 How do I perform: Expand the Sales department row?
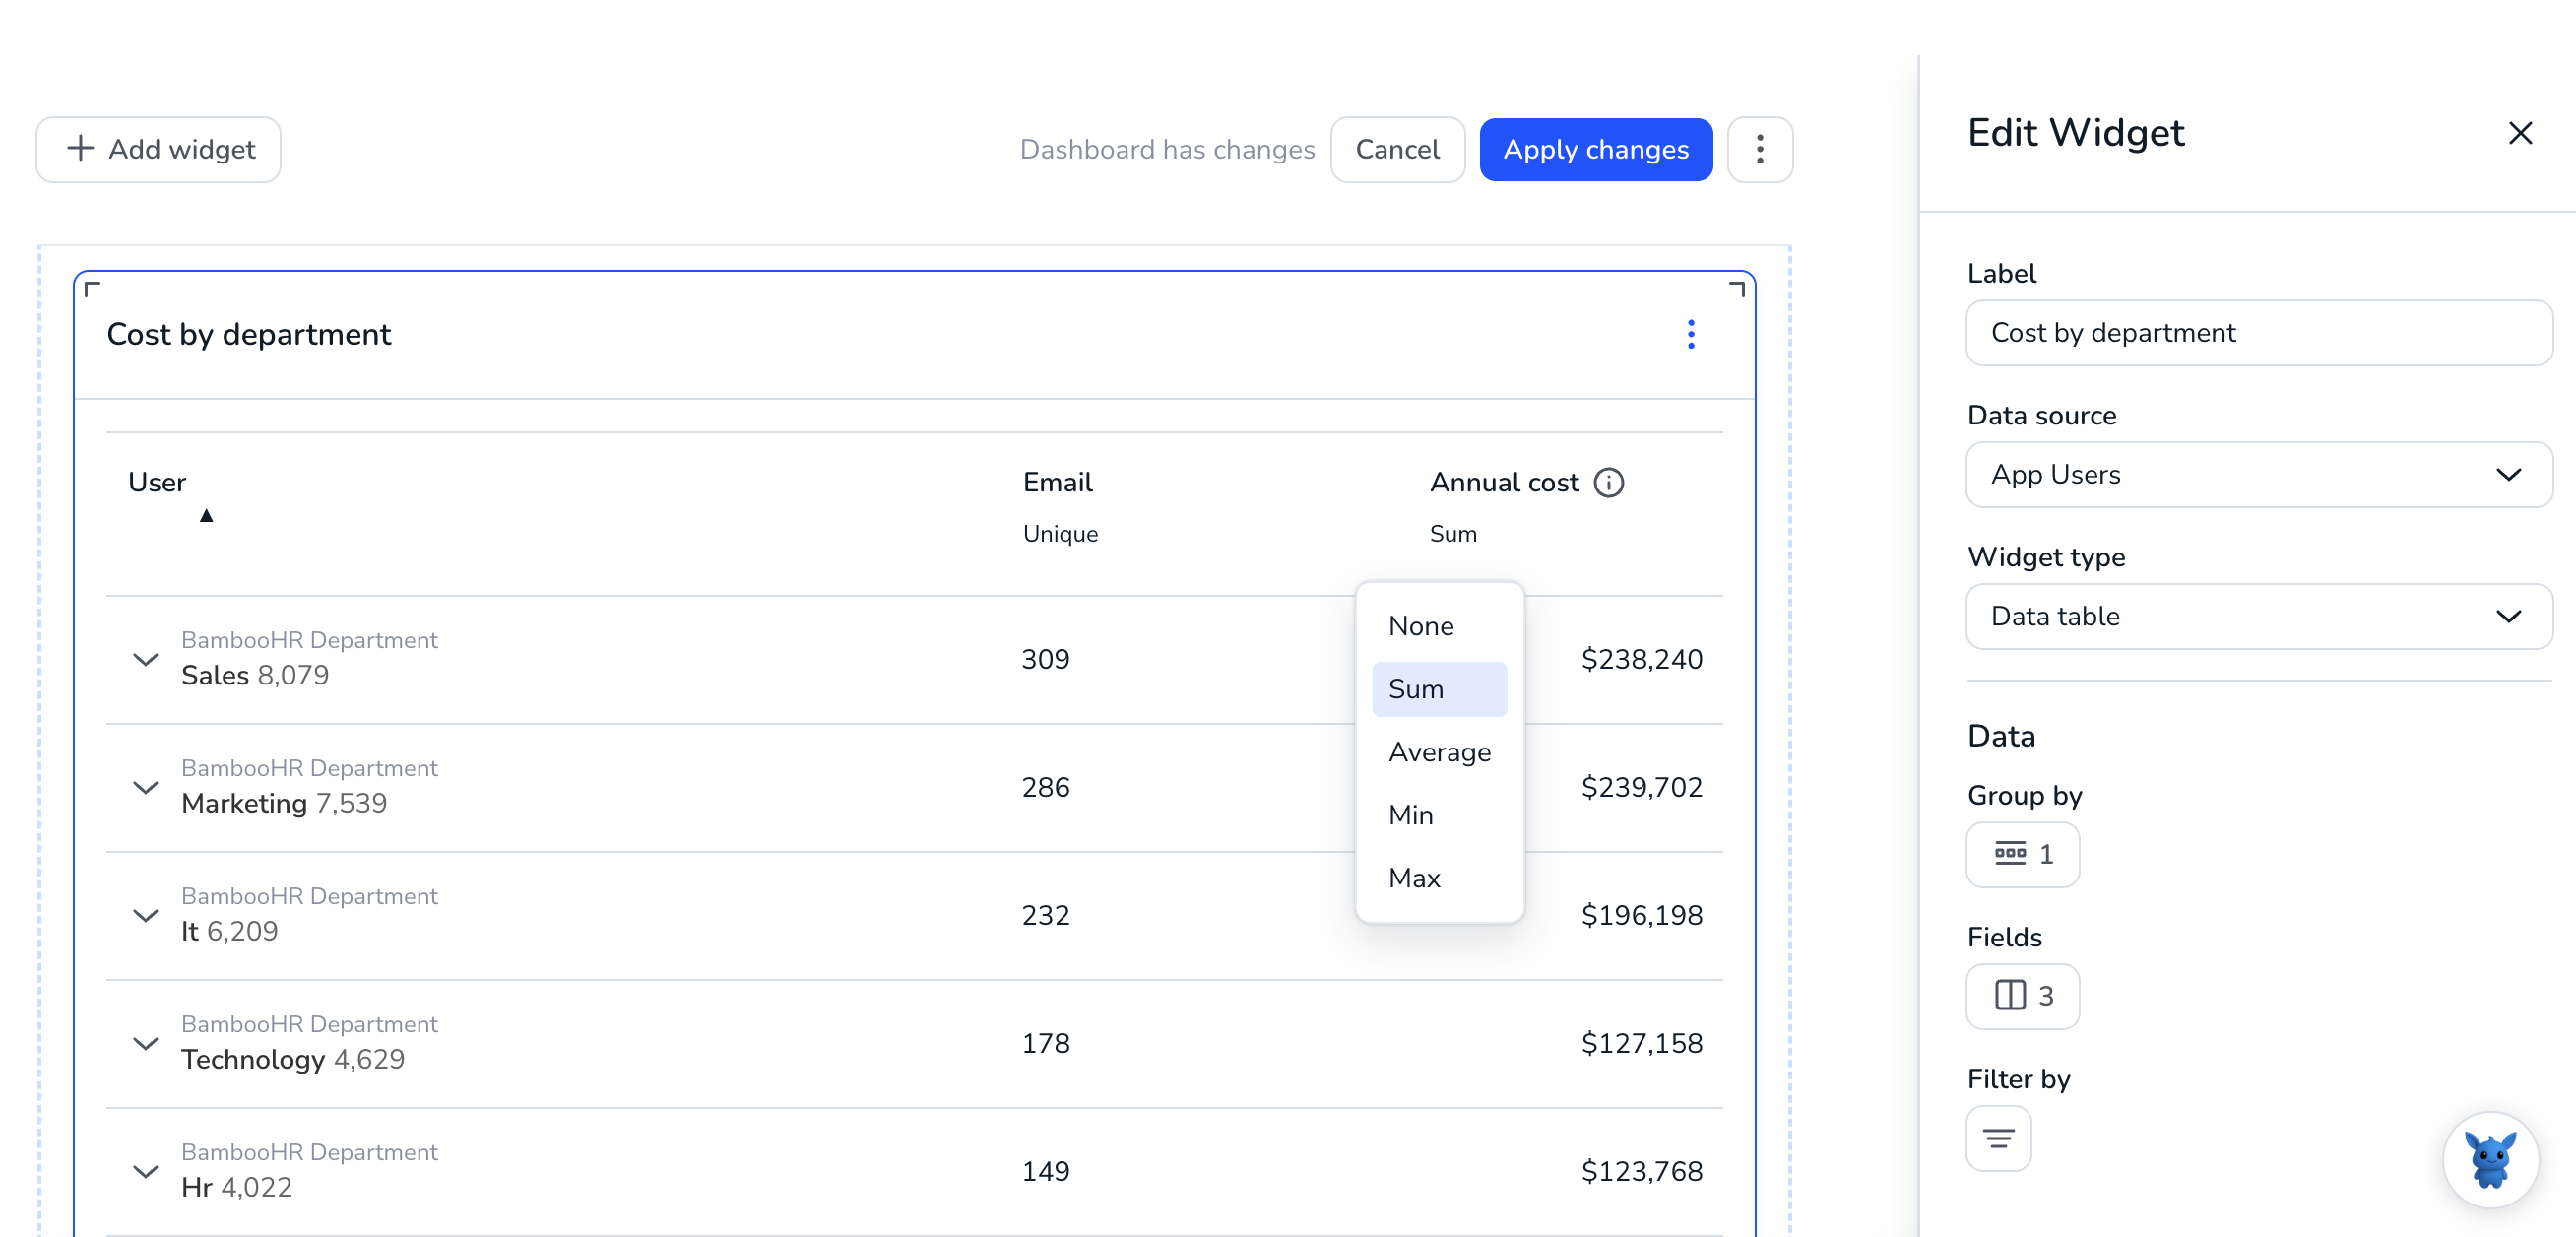pos(146,659)
